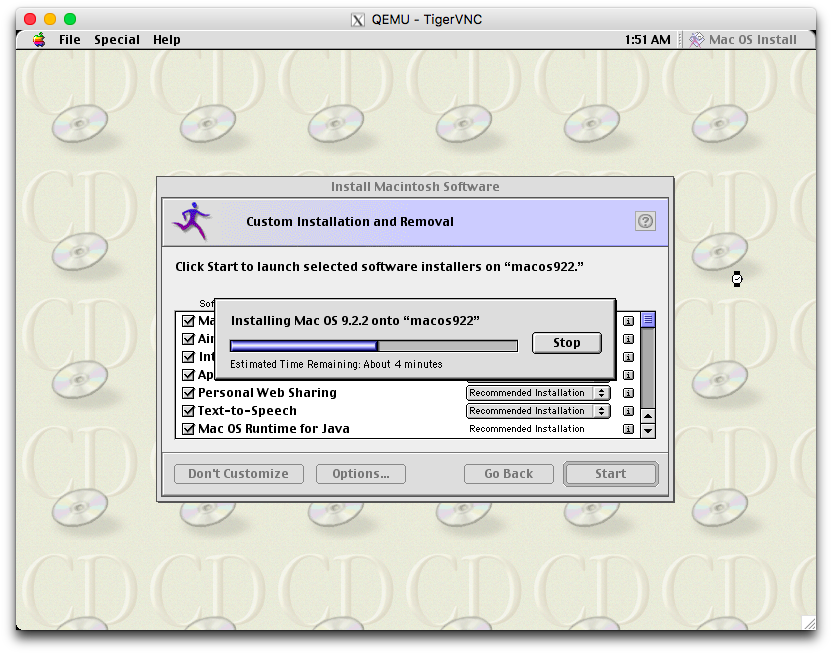Click the scroll down arrow in software list
Screen dimensions: 832x654
(648, 430)
